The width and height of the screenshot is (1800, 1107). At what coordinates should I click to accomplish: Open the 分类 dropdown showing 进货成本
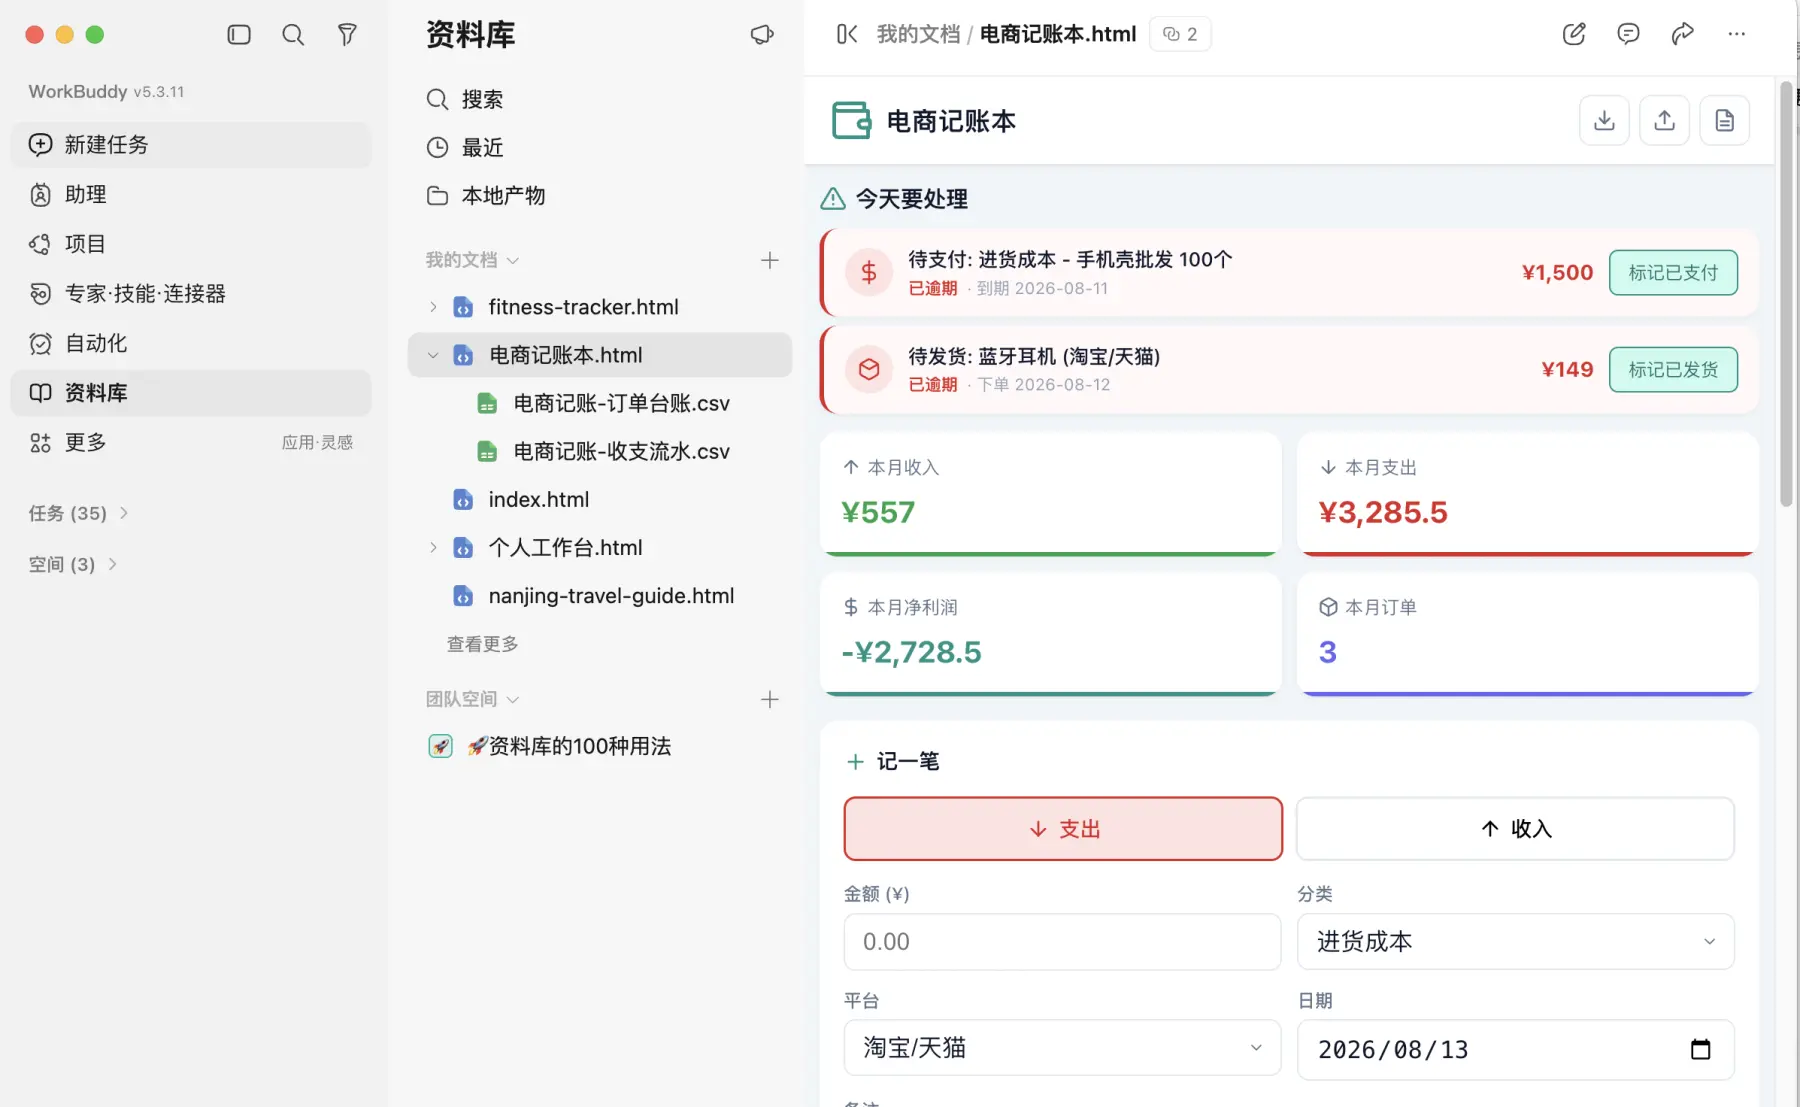(1515, 941)
